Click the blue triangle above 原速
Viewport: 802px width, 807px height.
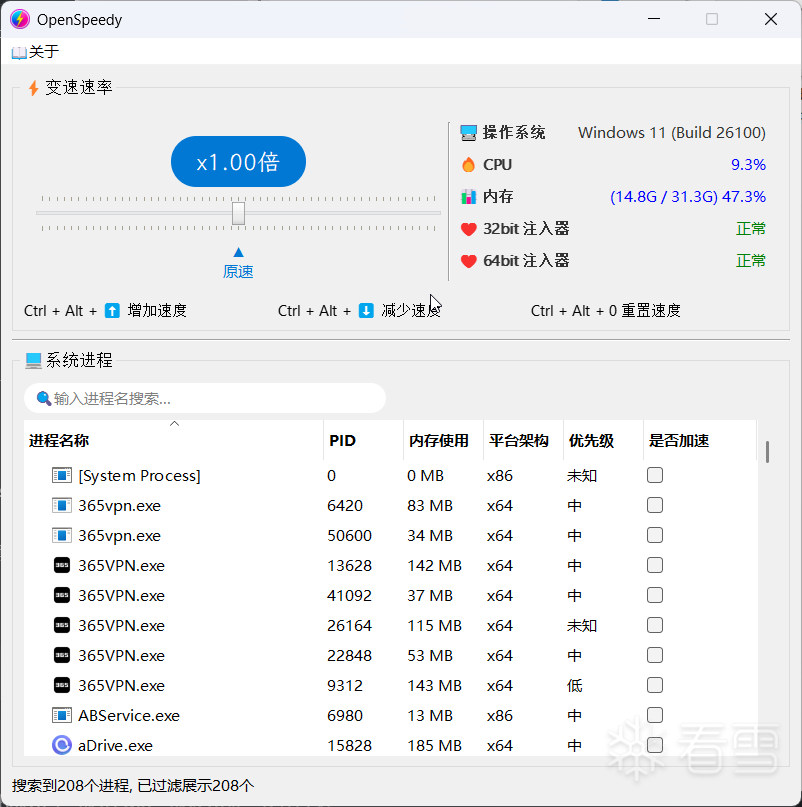[238, 252]
